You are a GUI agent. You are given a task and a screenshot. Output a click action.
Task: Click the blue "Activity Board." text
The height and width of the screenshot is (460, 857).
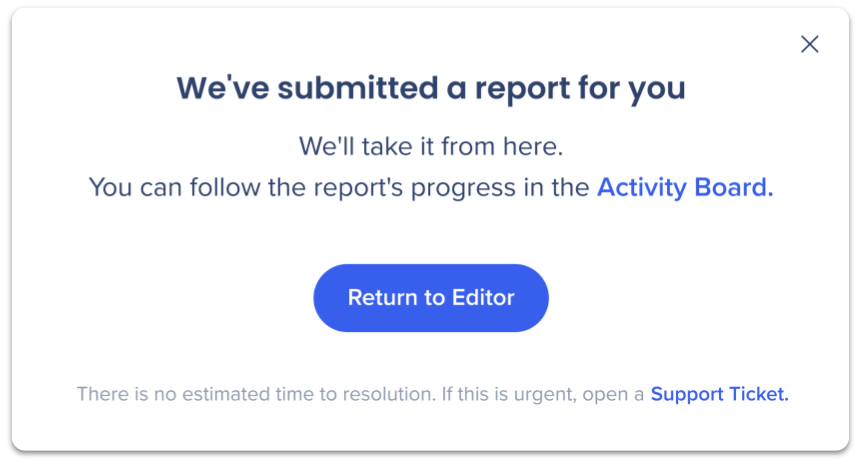[x=684, y=187]
